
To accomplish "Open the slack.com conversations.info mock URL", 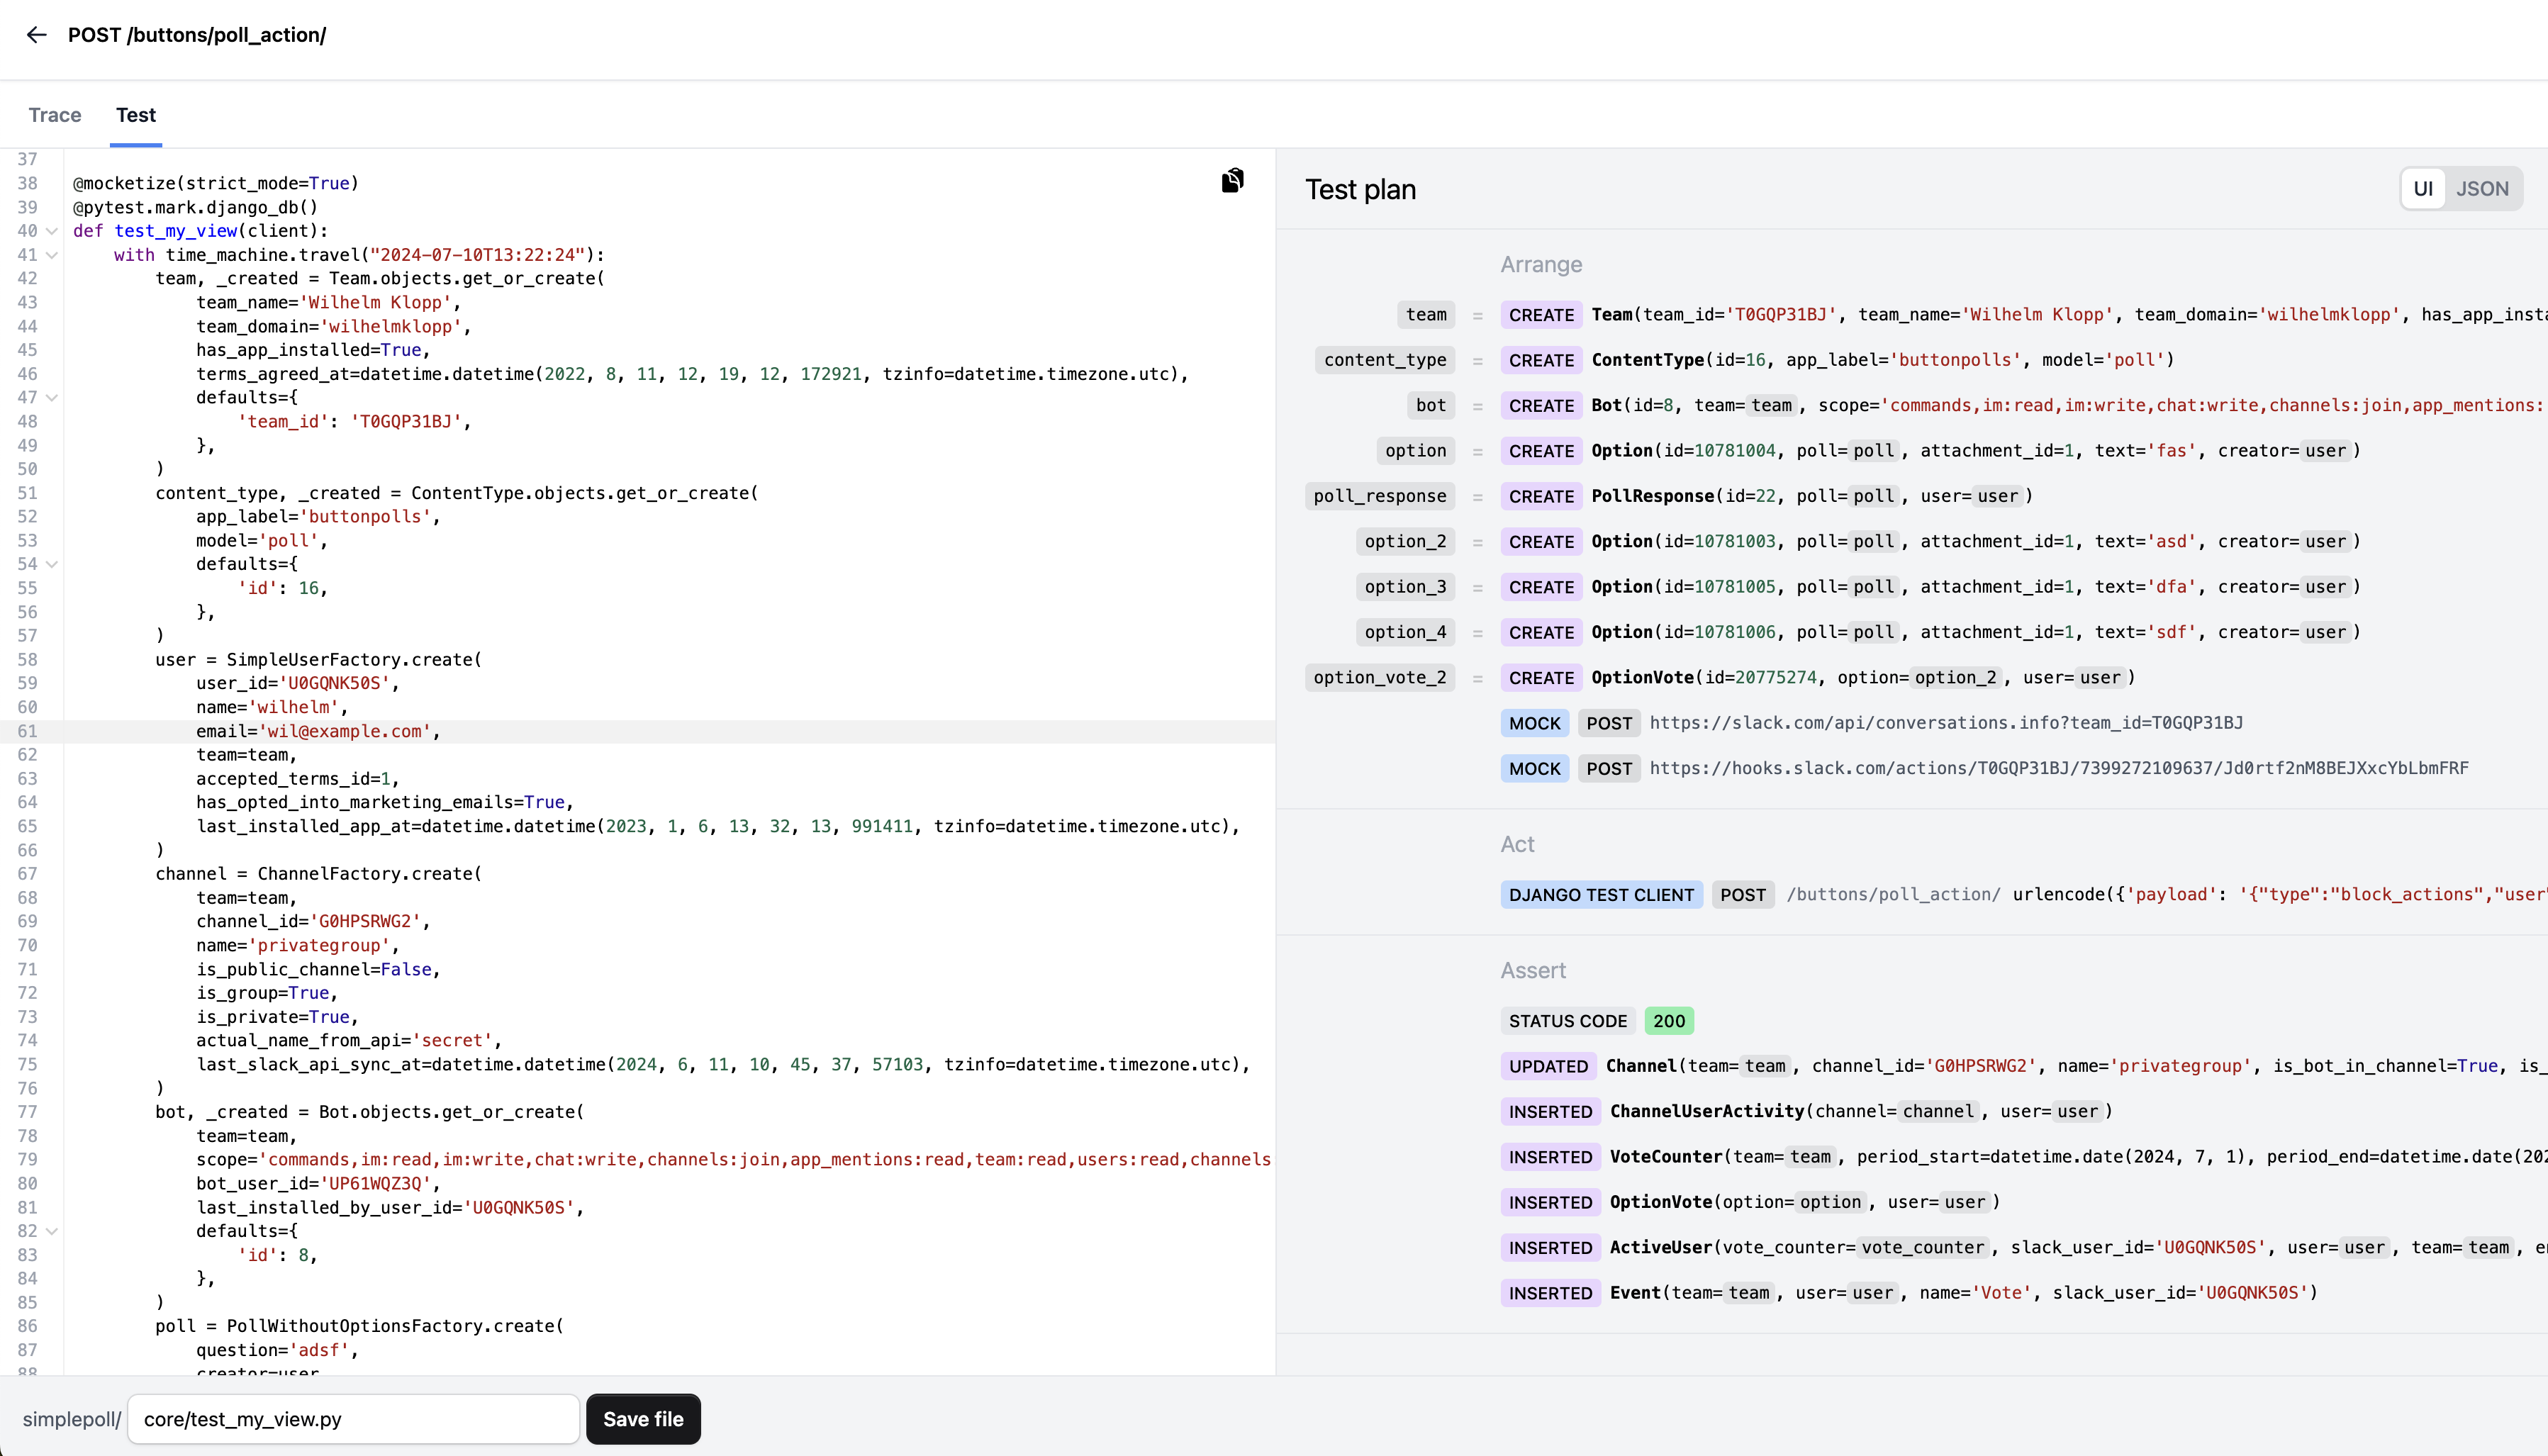I will tap(1947, 723).
